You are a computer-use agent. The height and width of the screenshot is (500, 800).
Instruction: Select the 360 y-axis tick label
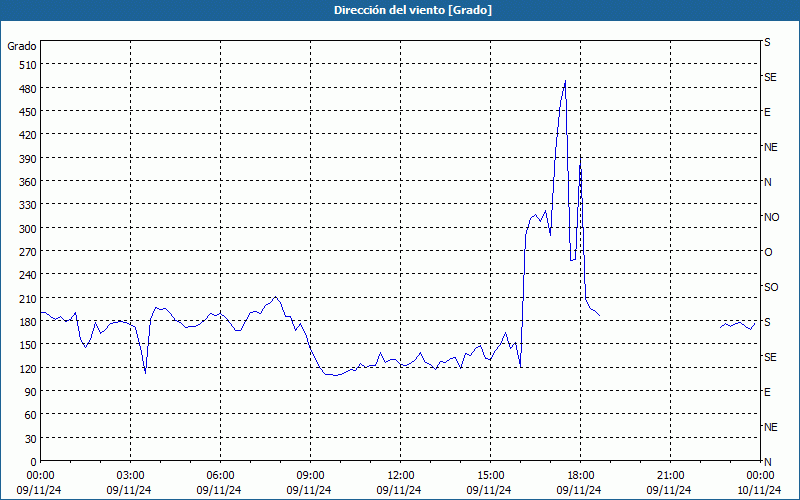[29, 182]
